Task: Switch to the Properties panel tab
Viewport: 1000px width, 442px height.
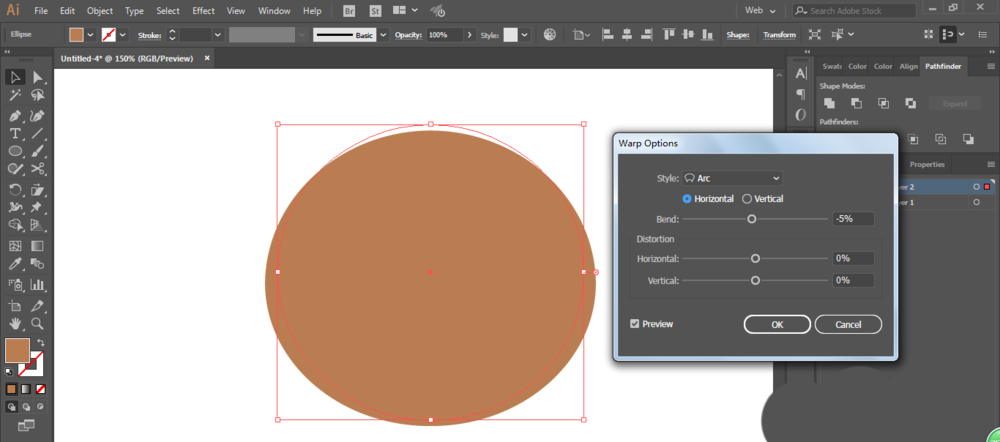Action: (927, 164)
